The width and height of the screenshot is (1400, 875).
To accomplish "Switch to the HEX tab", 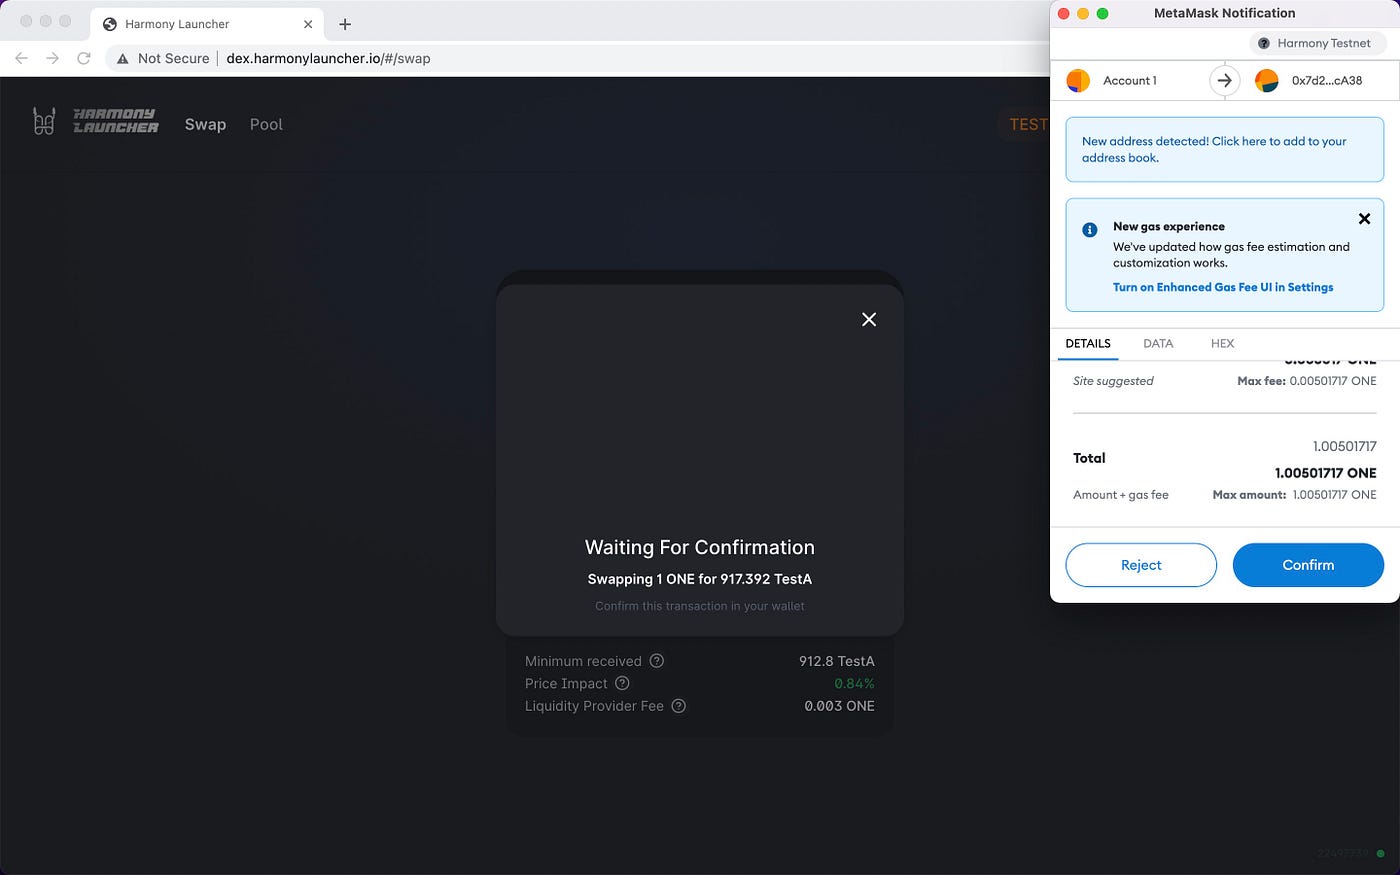I will (x=1222, y=343).
